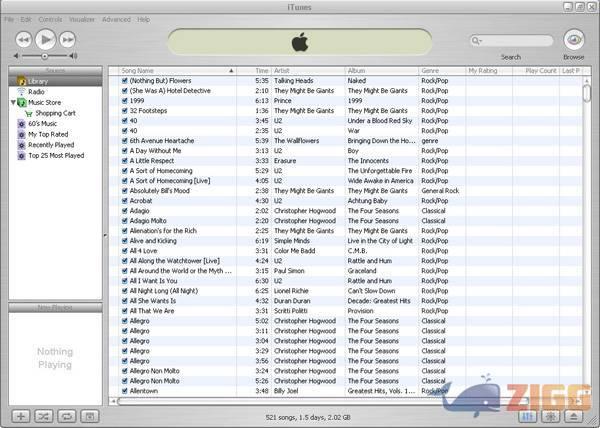Click artist Billy Joel in Allentown row
The image size is (600, 428).
(286, 391)
